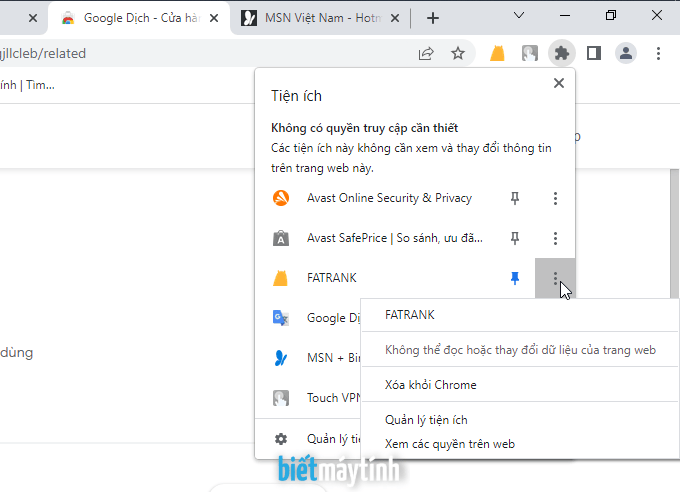
Task: Click the address bar URL field
Action: tap(206, 53)
